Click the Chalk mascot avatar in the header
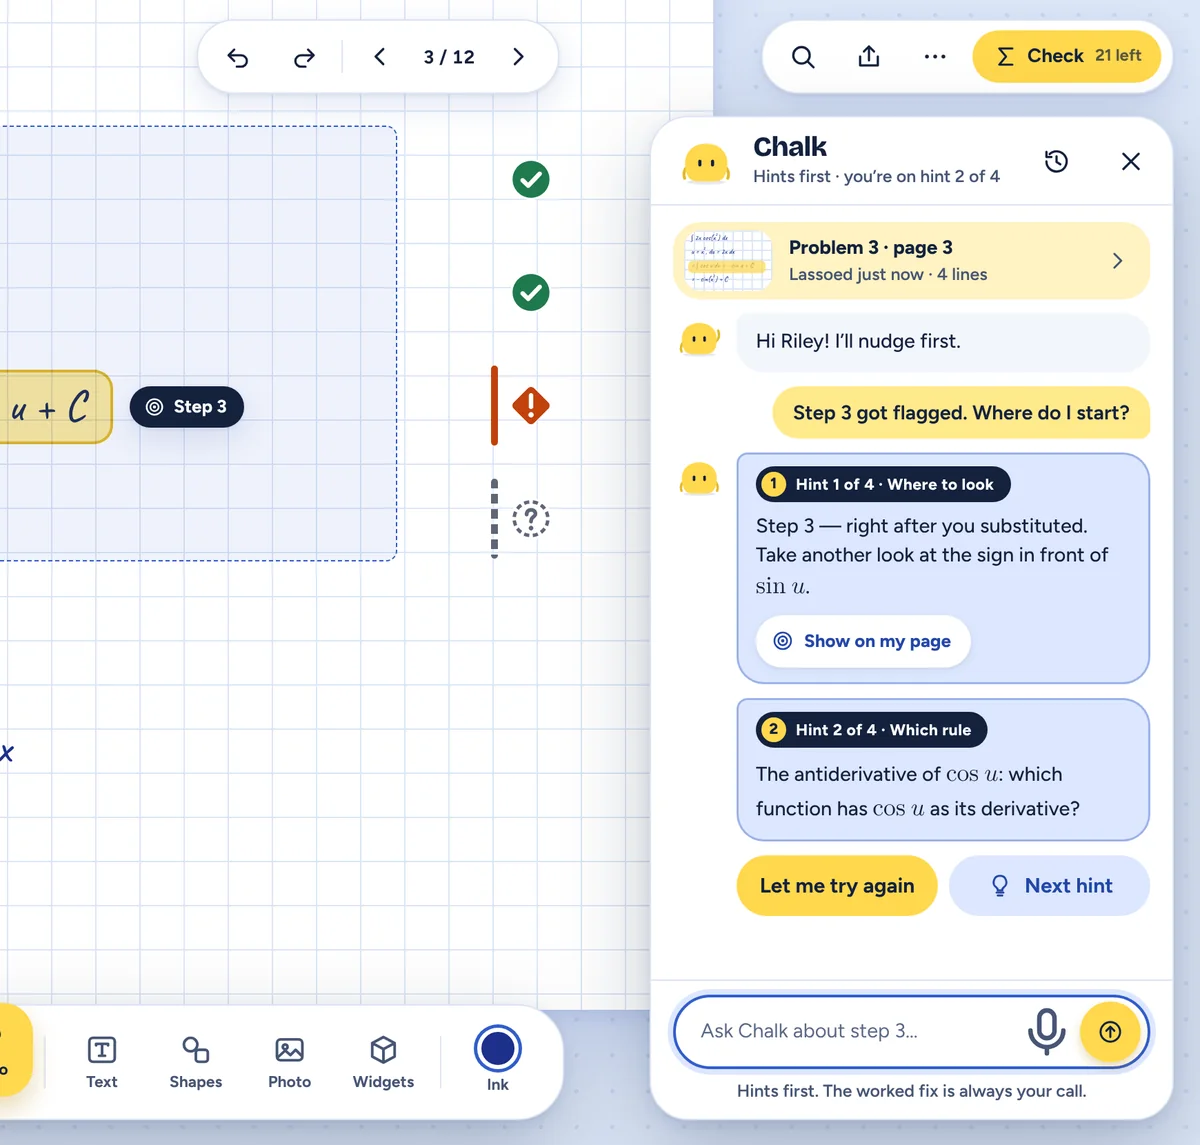Viewport: 1200px width, 1145px height. (706, 163)
